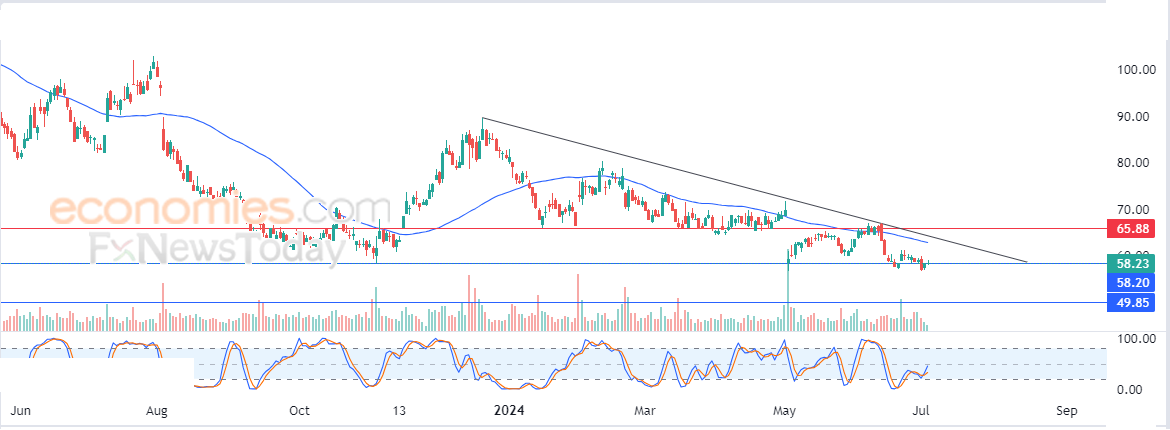1170x430 pixels.
Task: Click the Jun label on time axis
Action: pyautogui.click(x=18, y=411)
